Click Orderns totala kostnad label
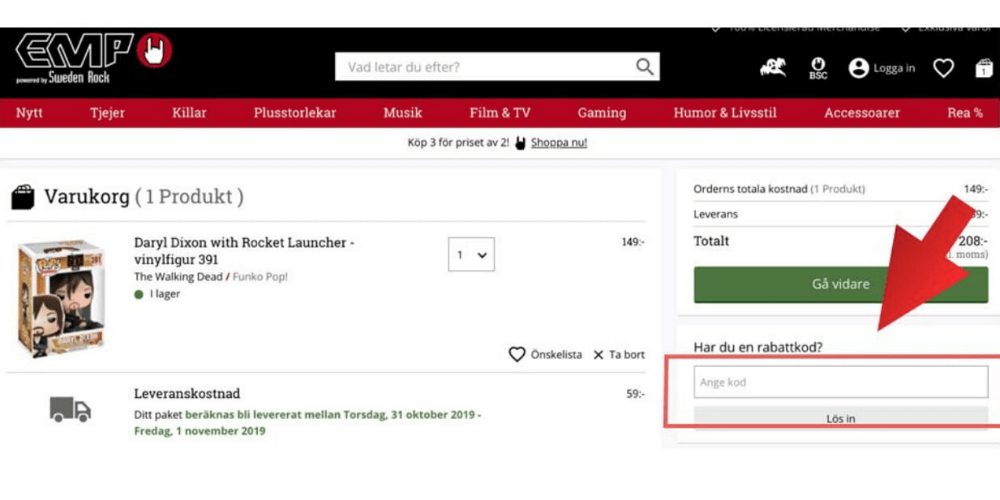Viewport: 1000px width, 500px height. (x=750, y=189)
